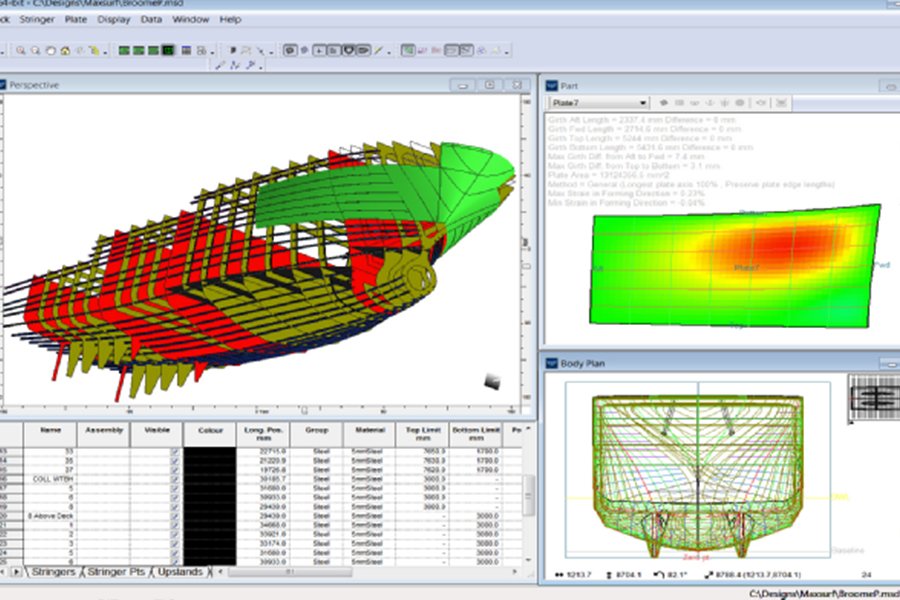This screenshot has width=900, height=600.
Task: Switch to the Stringer Pts tab
Action: [x=116, y=572]
